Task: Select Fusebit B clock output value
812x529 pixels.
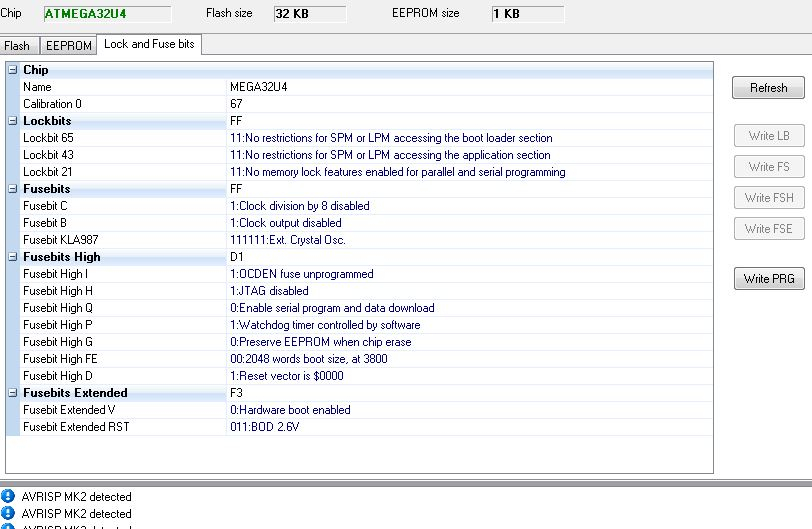Action: [x=469, y=223]
